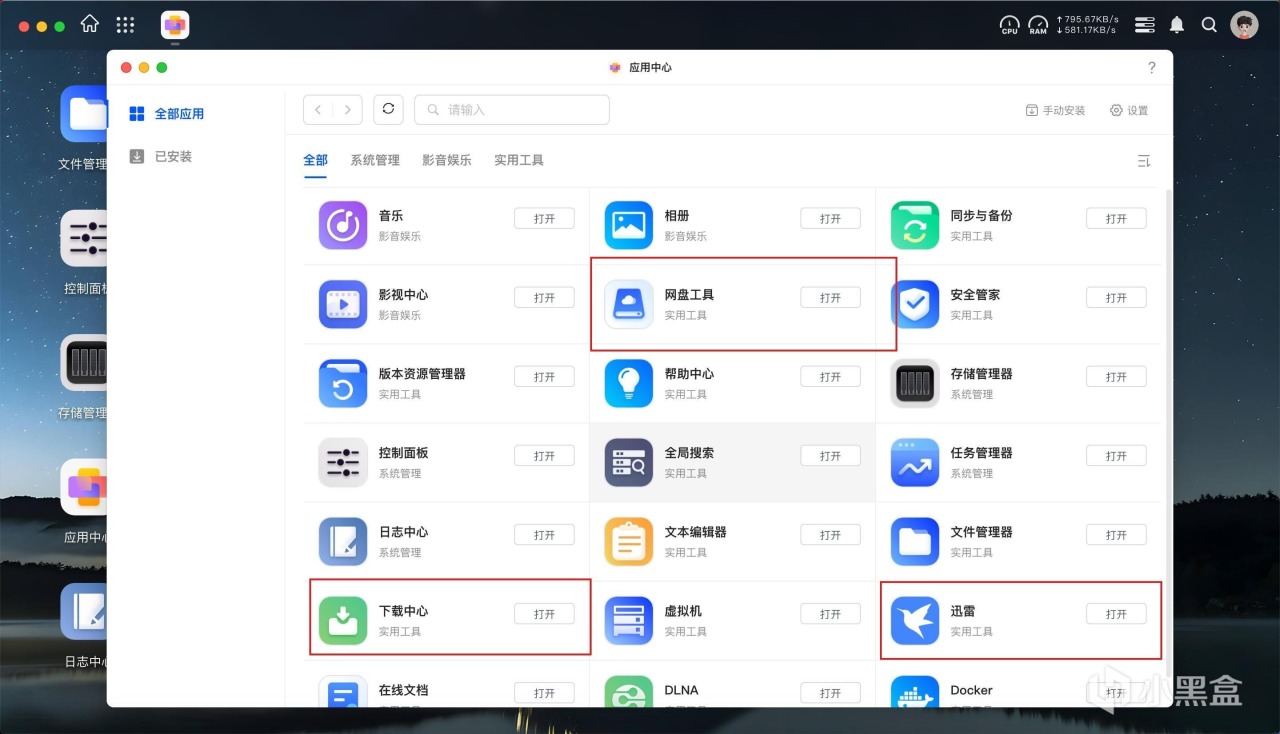The width and height of the screenshot is (1280, 734).
Task: Click the 文件管理器 app icon in the list
Action: (915, 541)
